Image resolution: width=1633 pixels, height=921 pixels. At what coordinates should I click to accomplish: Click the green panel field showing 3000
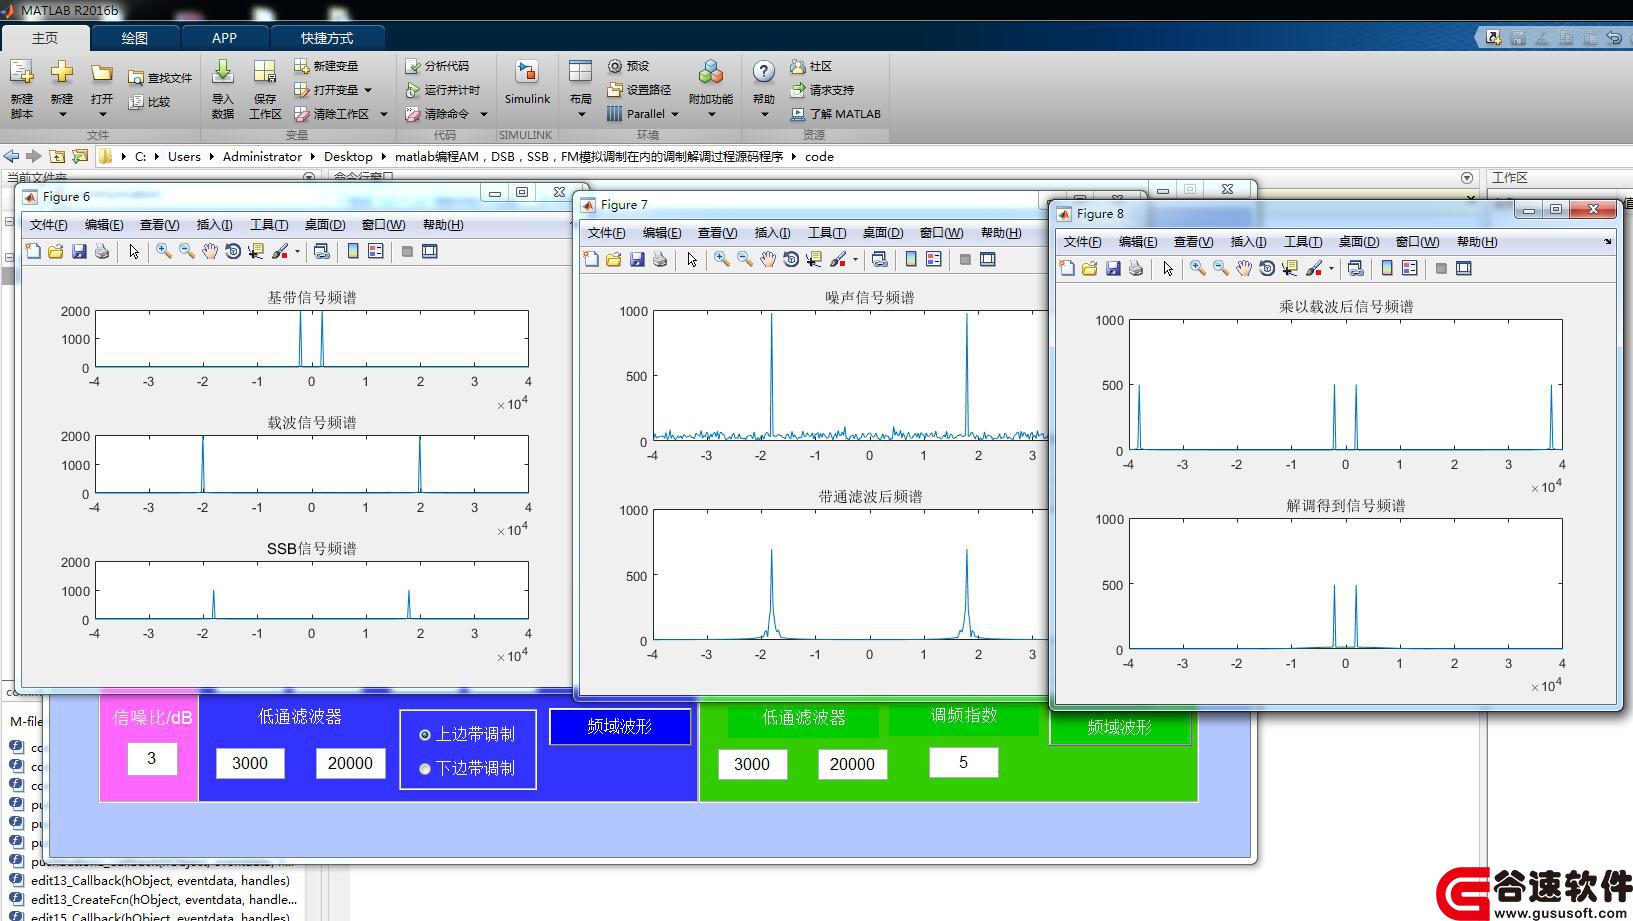pyautogui.click(x=752, y=764)
